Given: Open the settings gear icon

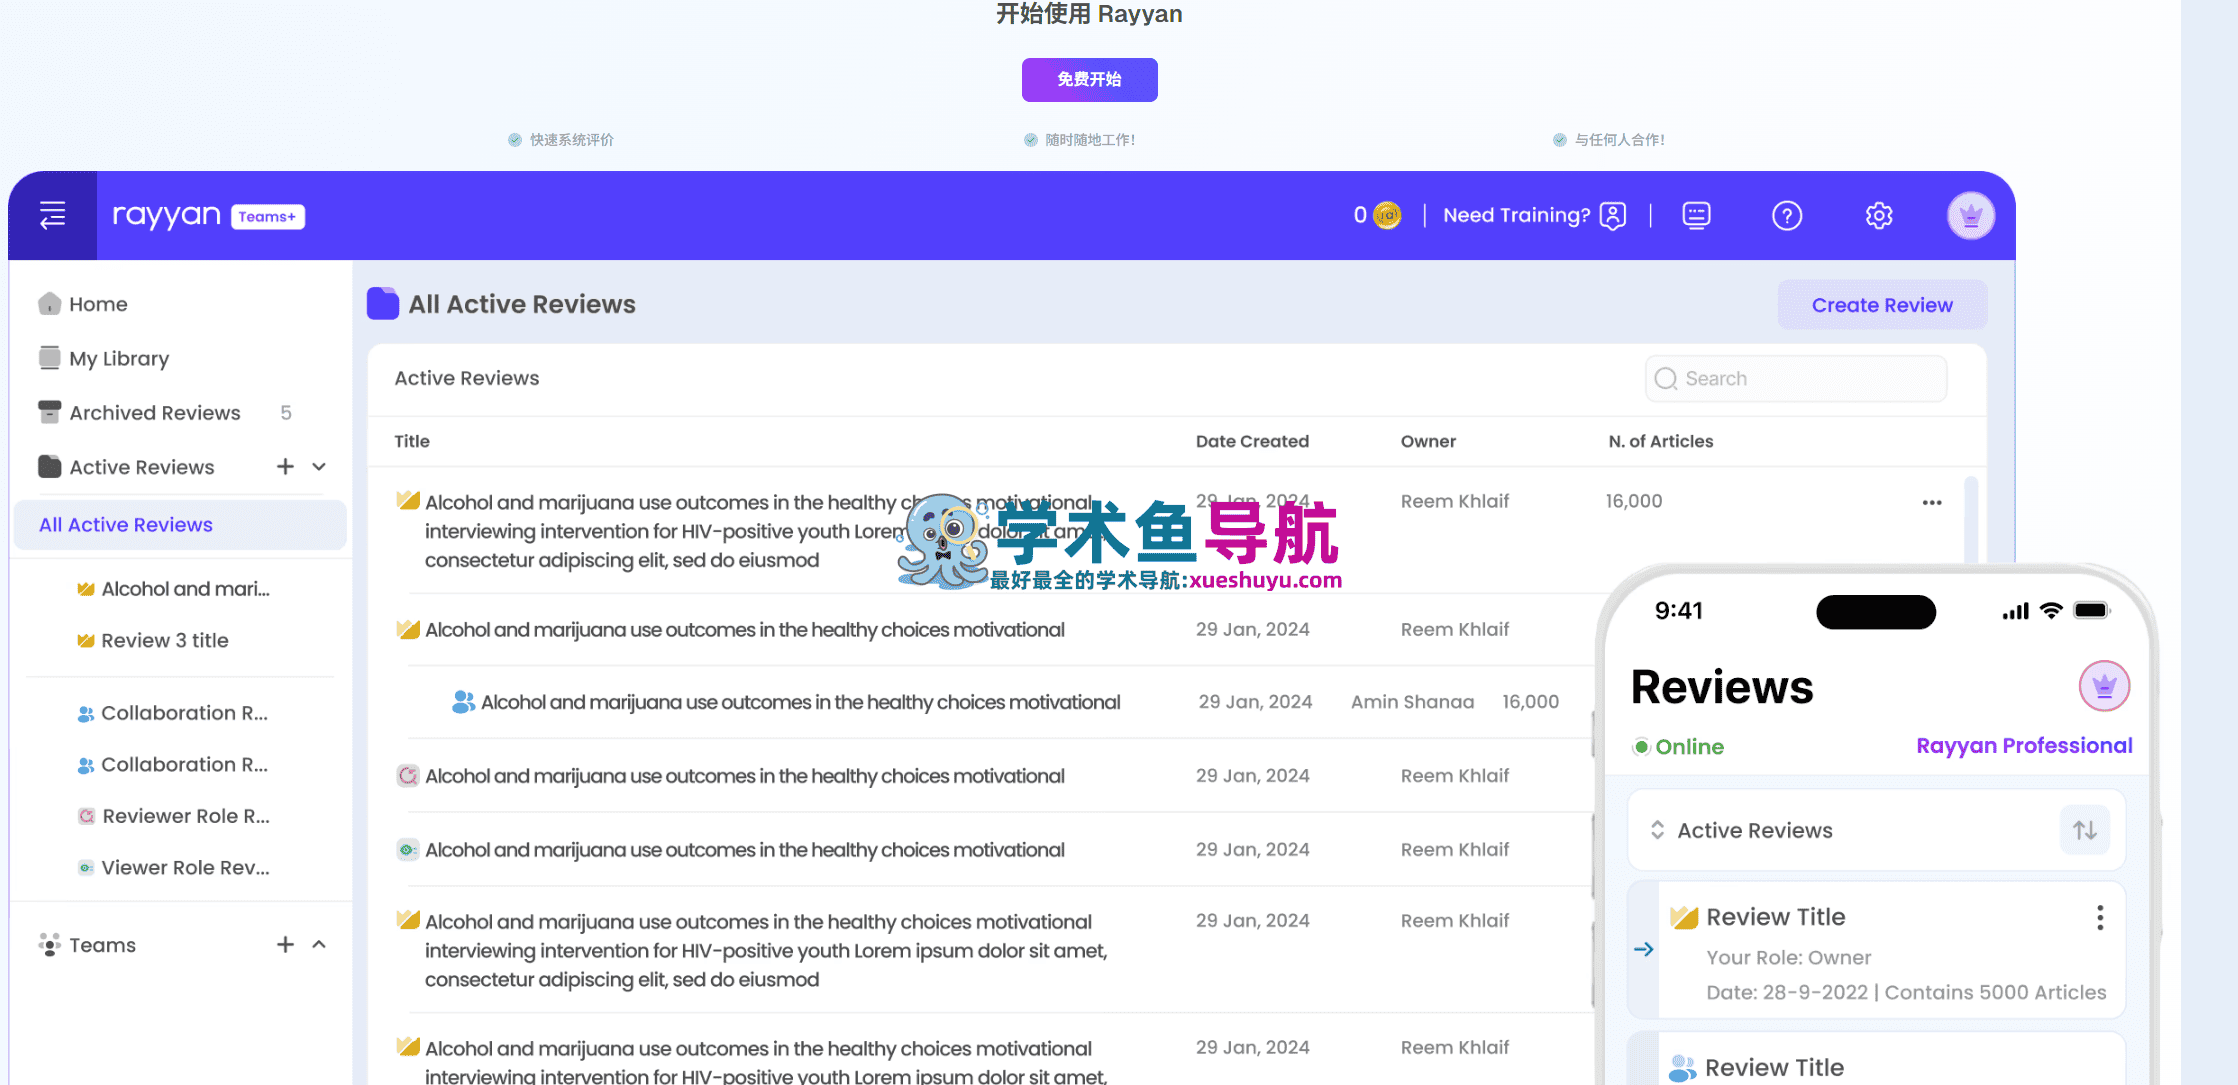Looking at the screenshot, I should pyautogui.click(x=1879, y=215).
